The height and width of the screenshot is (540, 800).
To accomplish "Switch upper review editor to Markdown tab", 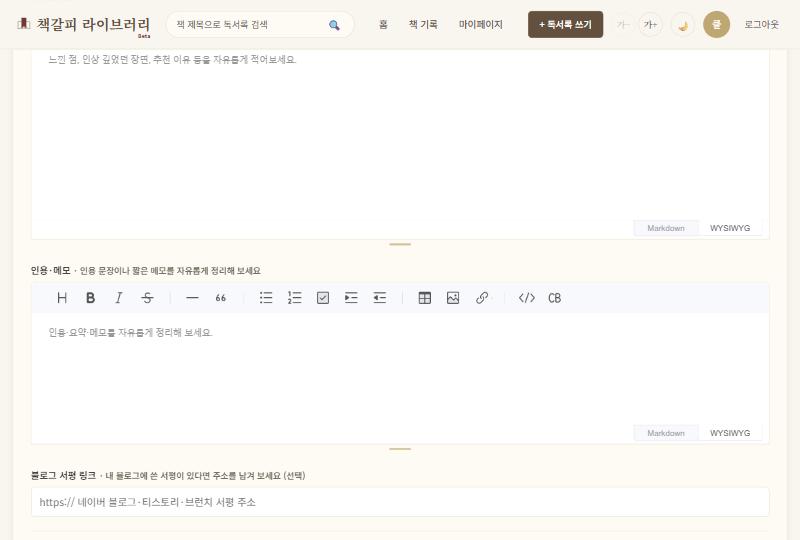I will (x=666, y=228).
